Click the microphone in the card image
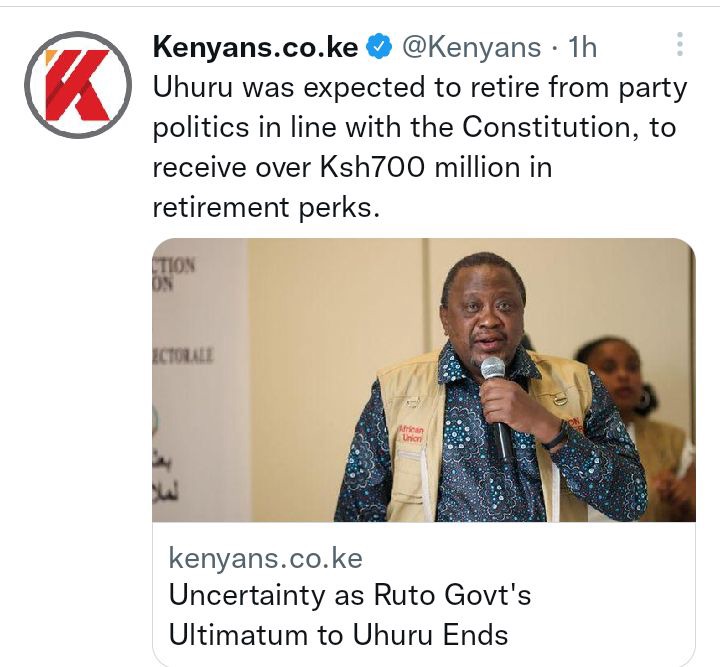720x667 pixels. tap(497, 407)
